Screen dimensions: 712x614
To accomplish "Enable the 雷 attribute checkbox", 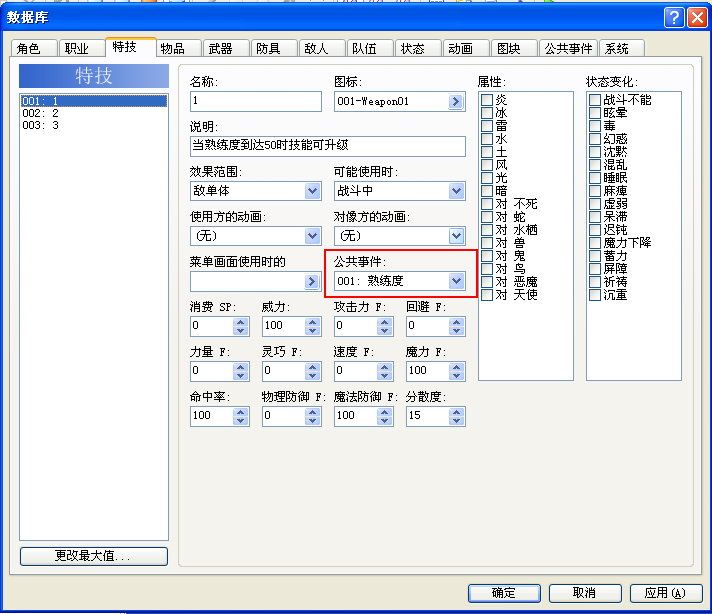I will (x=487, y=126).
